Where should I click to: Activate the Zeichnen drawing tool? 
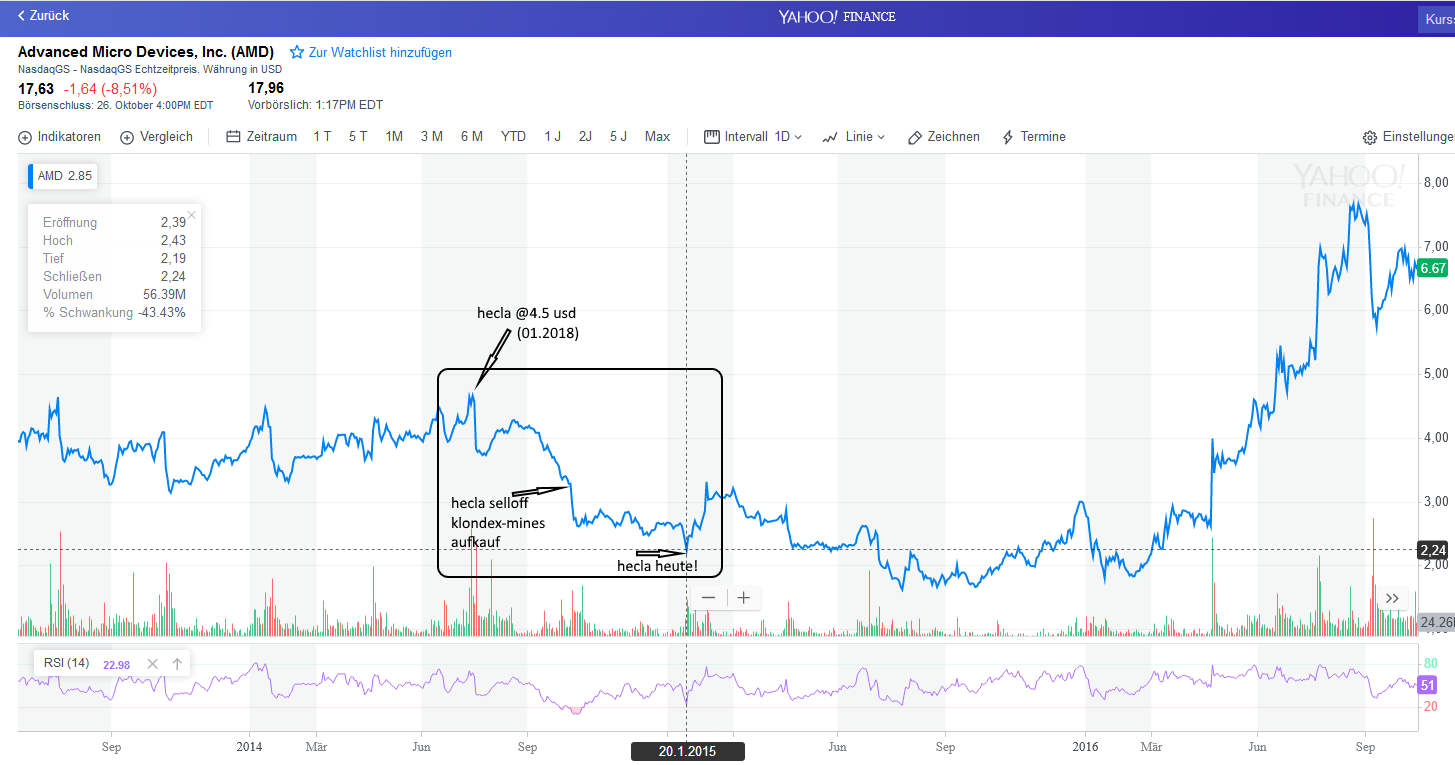click(943, 136)
